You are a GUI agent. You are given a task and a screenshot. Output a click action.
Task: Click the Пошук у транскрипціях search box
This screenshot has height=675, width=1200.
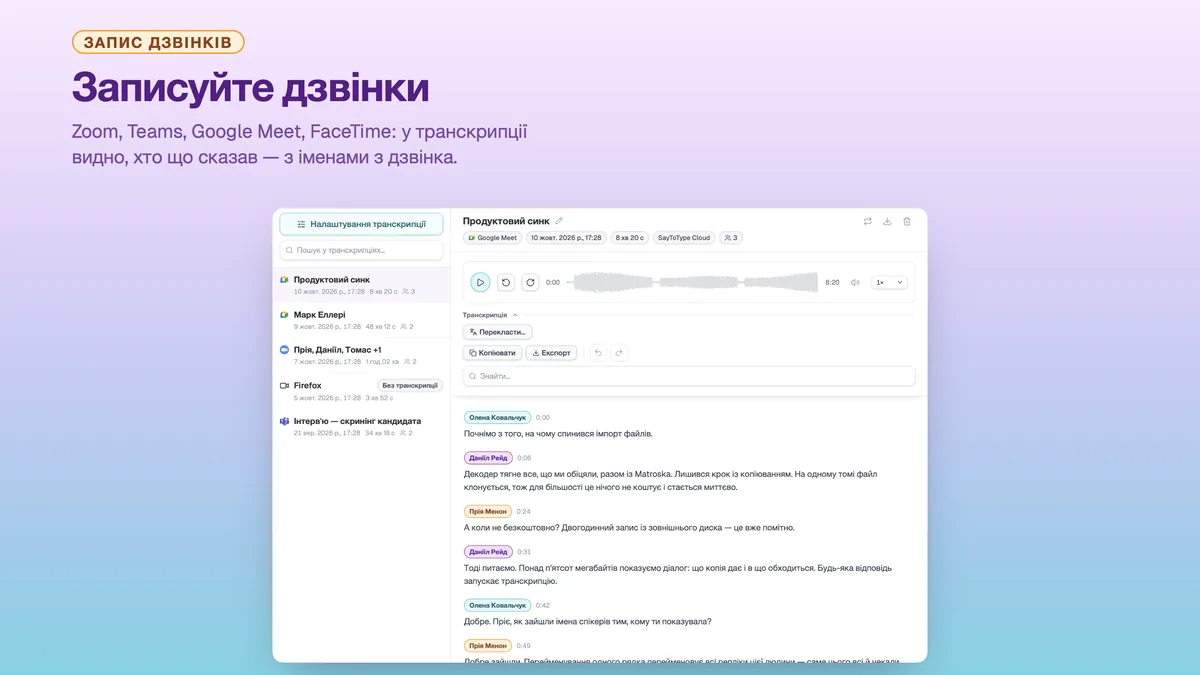[x=361, y=250]
